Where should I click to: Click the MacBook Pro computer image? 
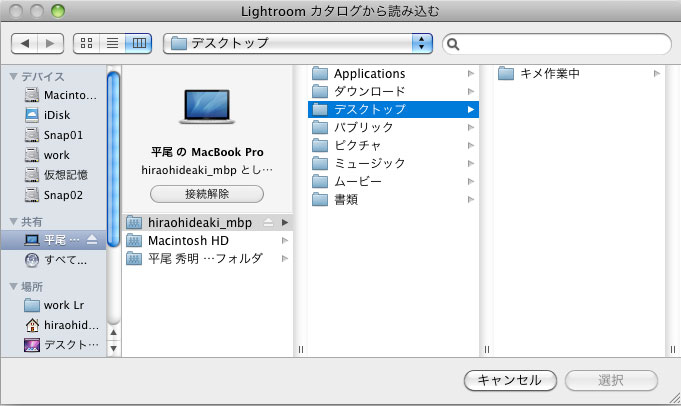207,107
